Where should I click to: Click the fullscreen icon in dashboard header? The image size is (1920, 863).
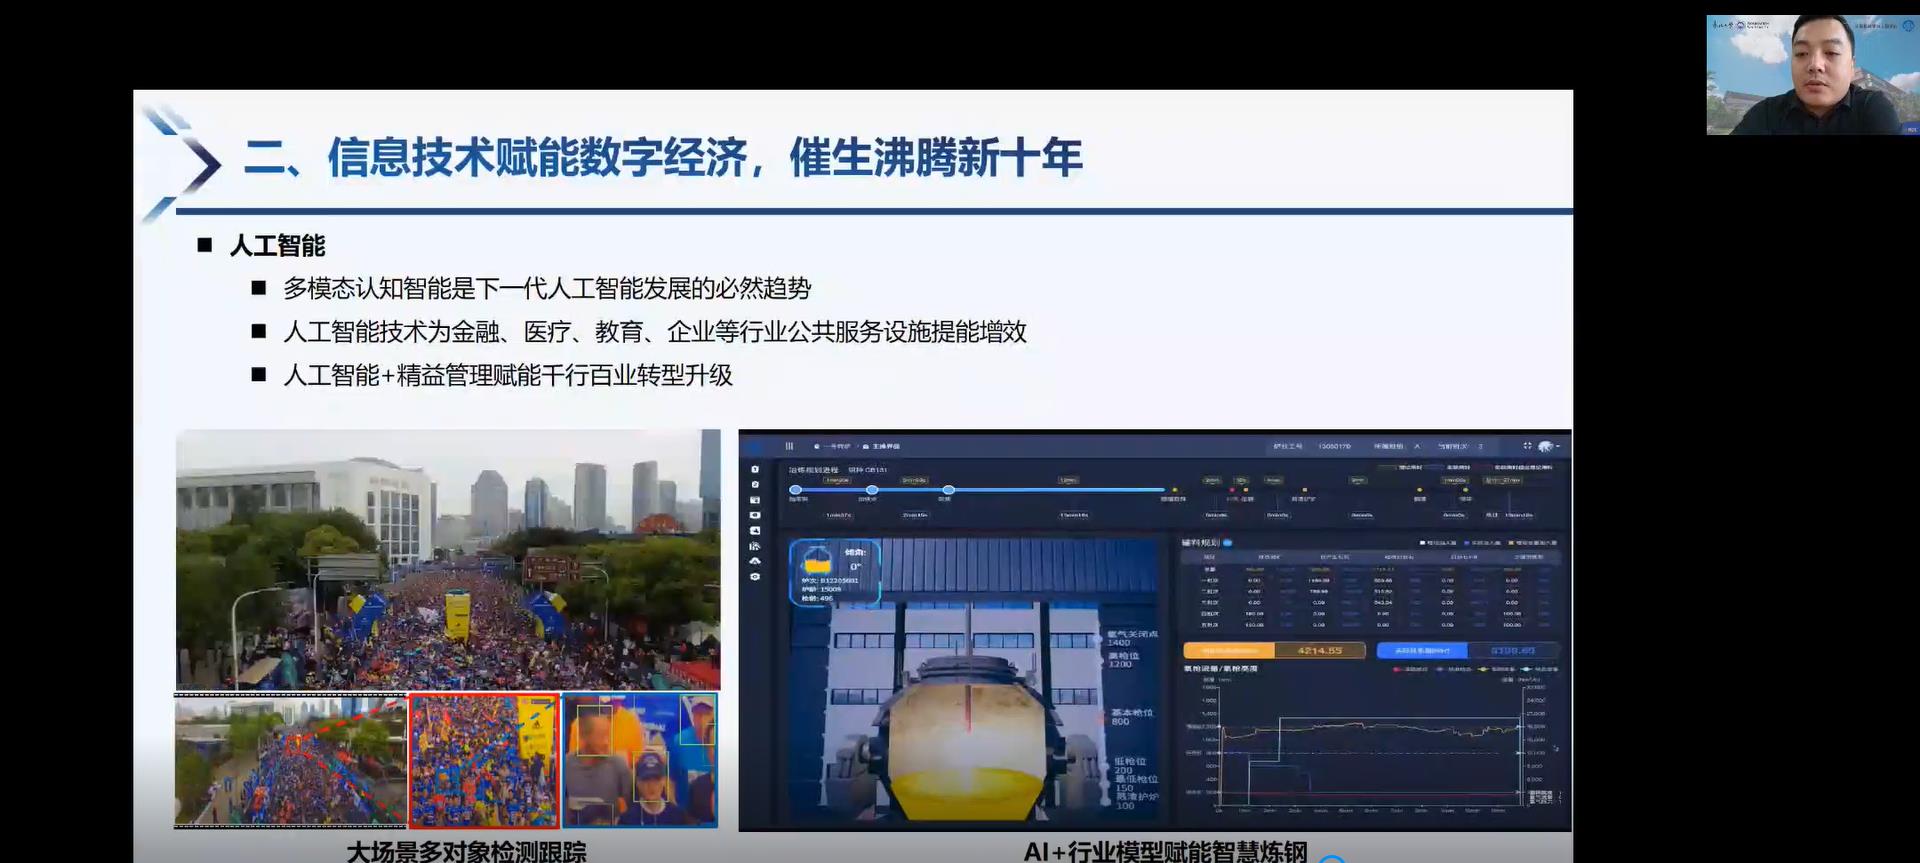tap(1527, 446)
